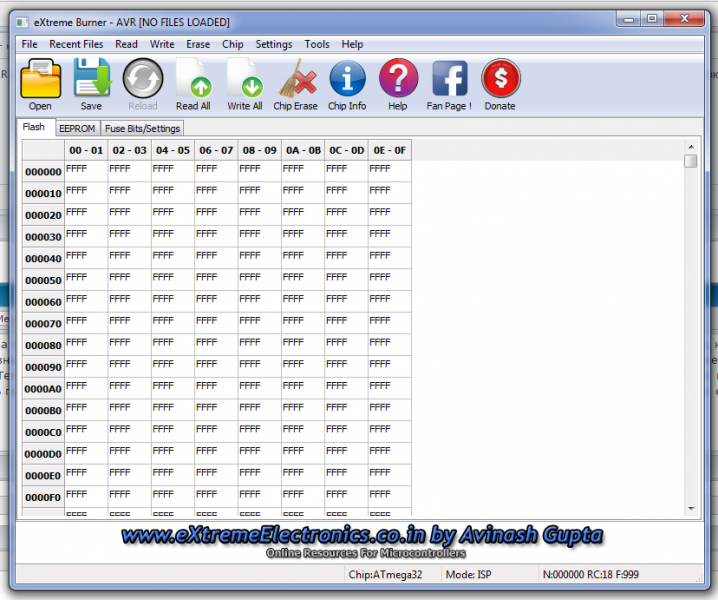Click the eXtreme Burner title bar app icon
This screenshot has height=600, width=718.
click(x=22, y=22)
